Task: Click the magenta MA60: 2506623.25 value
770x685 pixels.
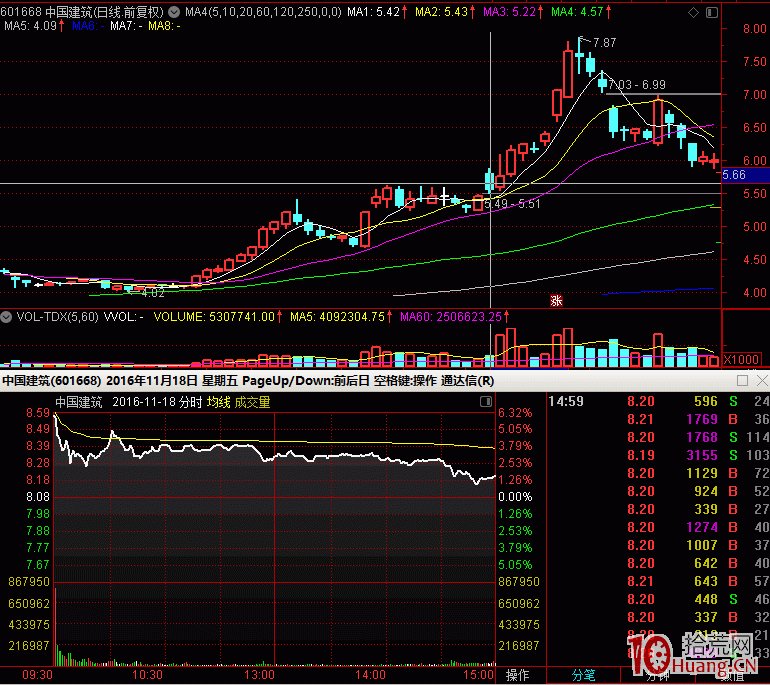Action: (x=454, y=317)
